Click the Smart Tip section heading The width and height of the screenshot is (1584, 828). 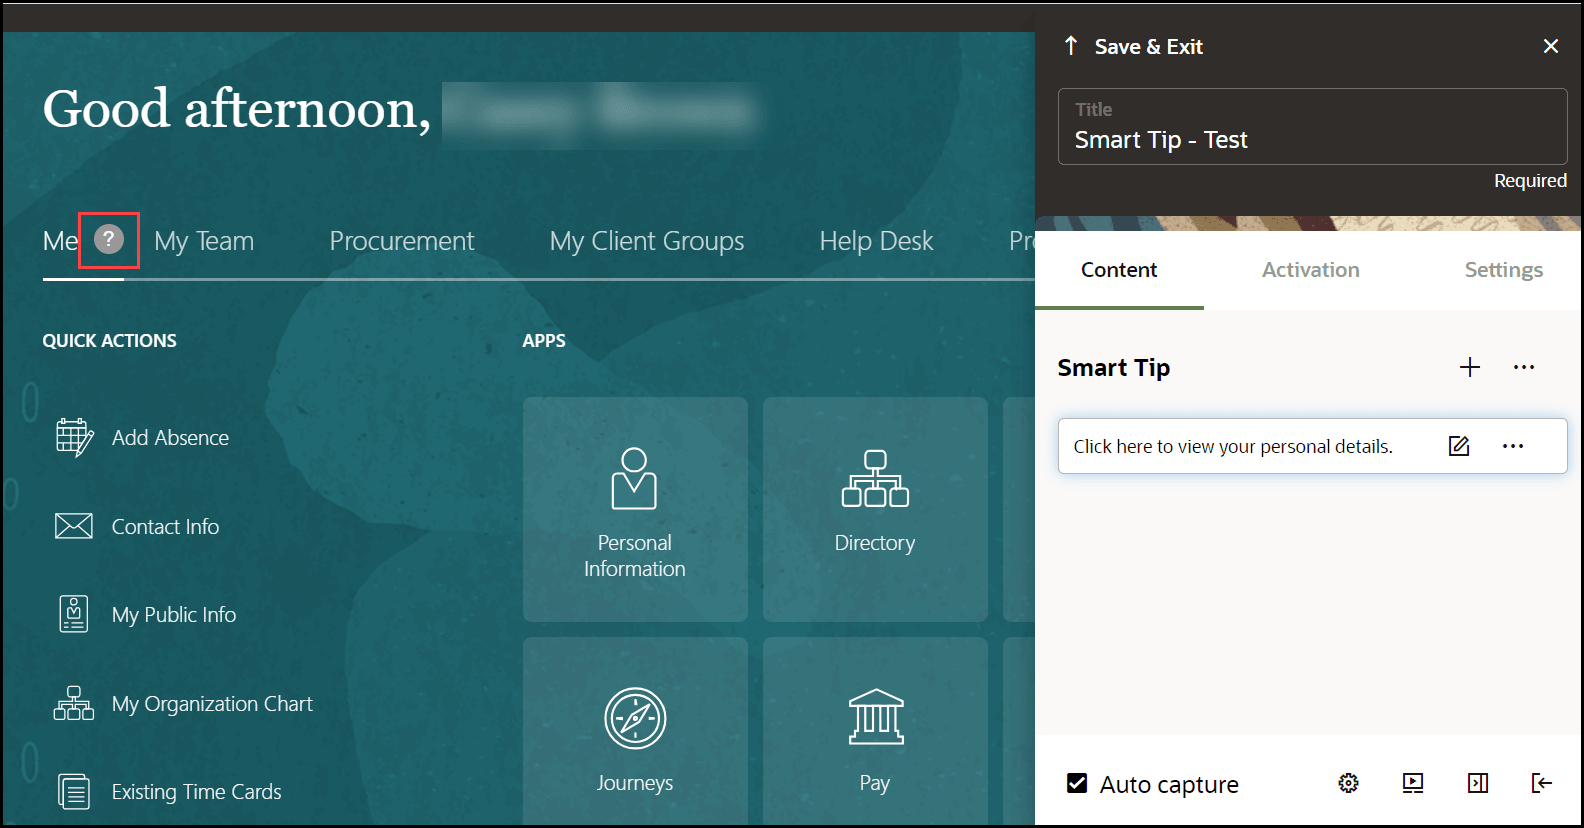pyautogui.click(x=1114, y=368)
